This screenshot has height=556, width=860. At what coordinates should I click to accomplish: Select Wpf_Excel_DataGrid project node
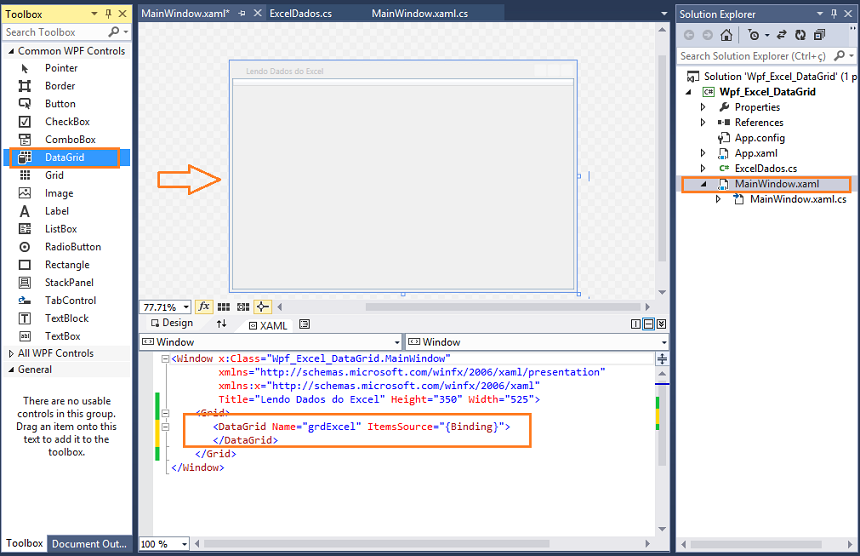[767, 92]
